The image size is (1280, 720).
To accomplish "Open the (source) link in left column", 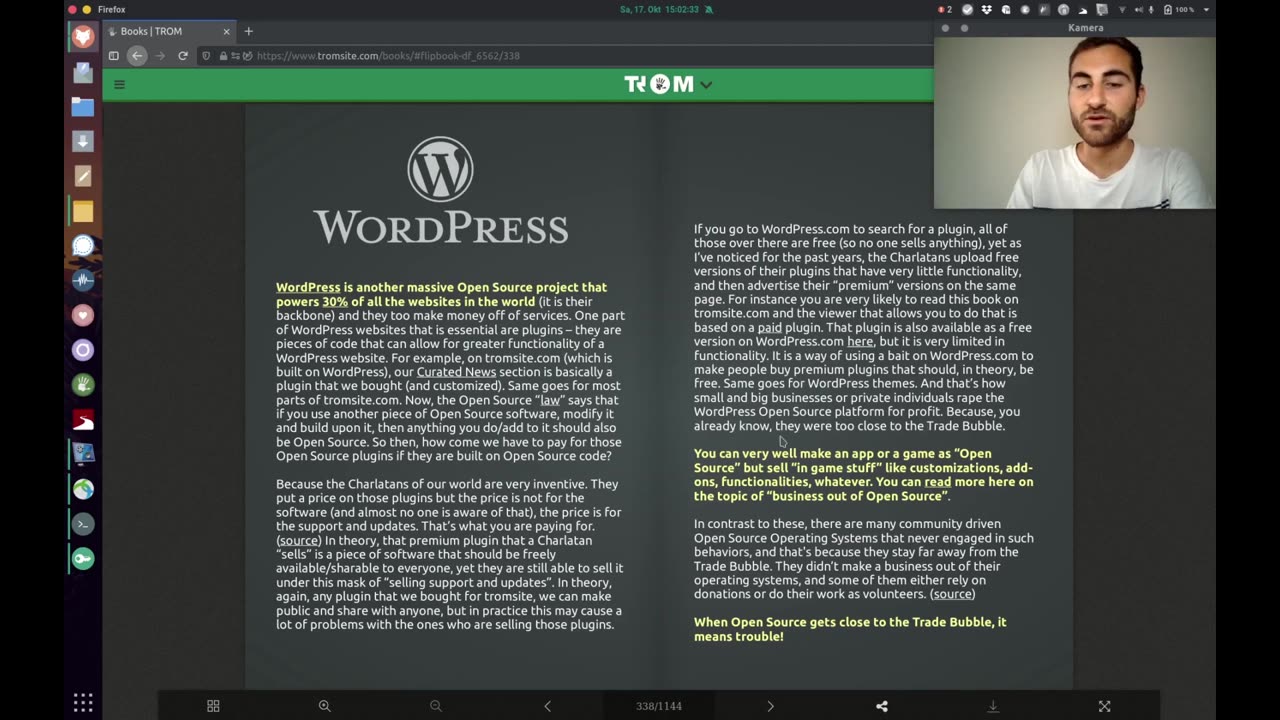I will pos(298,540).
